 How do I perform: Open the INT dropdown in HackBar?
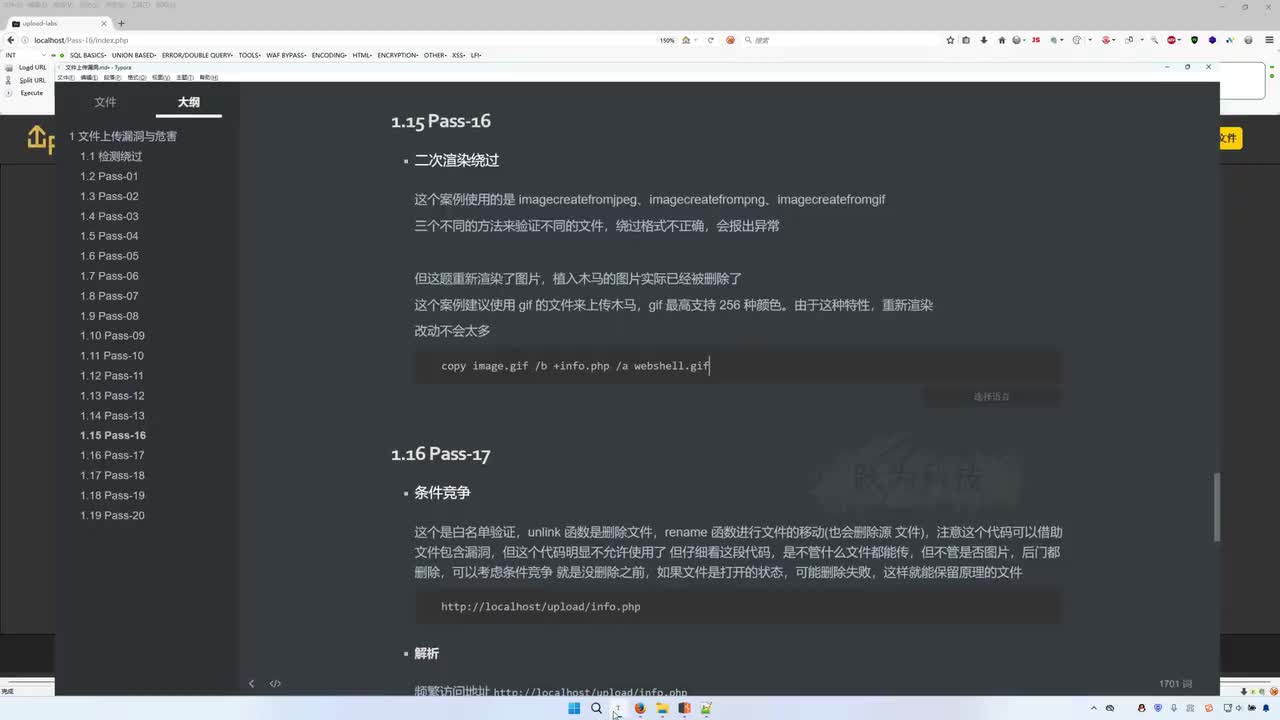pos(24,55)
